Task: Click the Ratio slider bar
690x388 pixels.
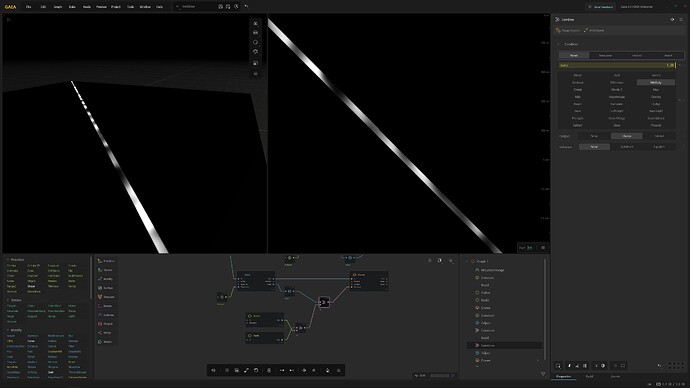Action: [x=617, y=65]
